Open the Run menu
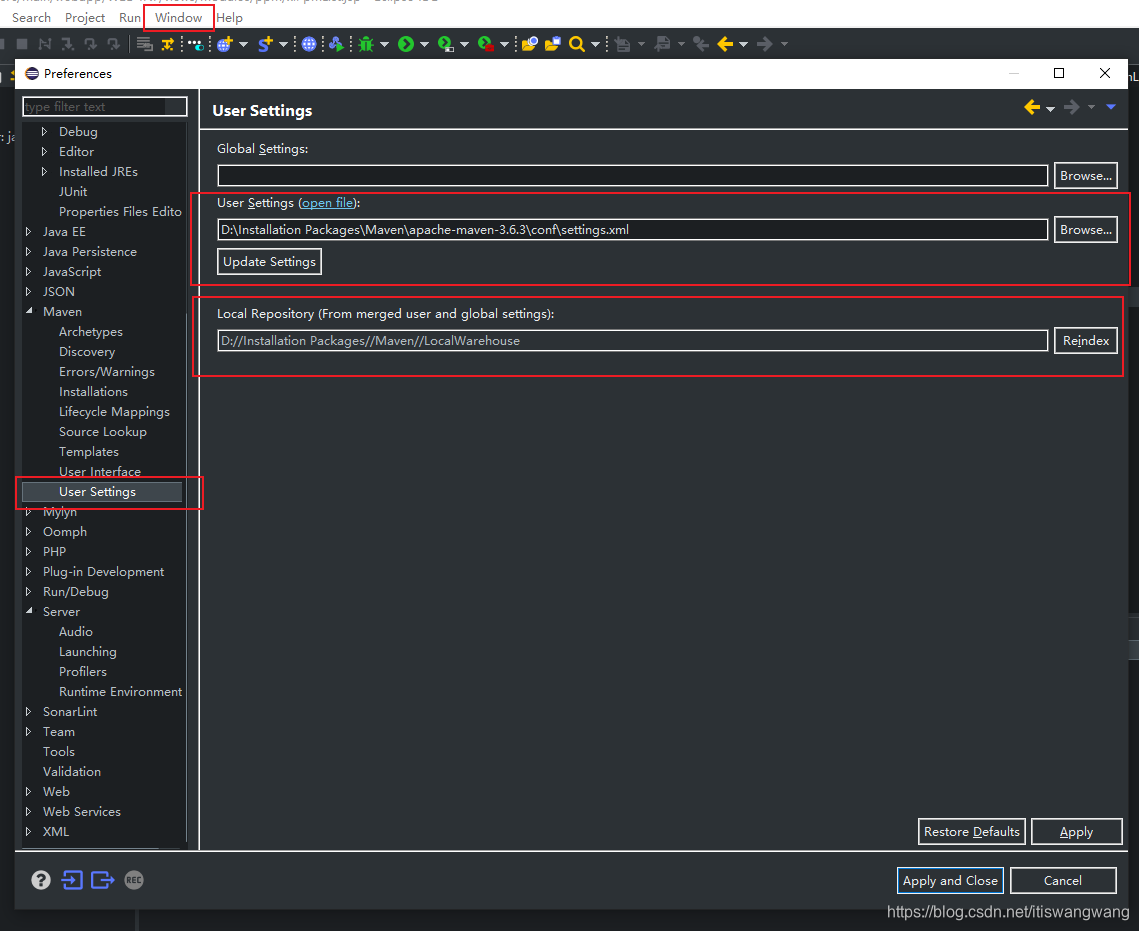The height and width of the screenshot is (931, 1139). pos(130,17)
